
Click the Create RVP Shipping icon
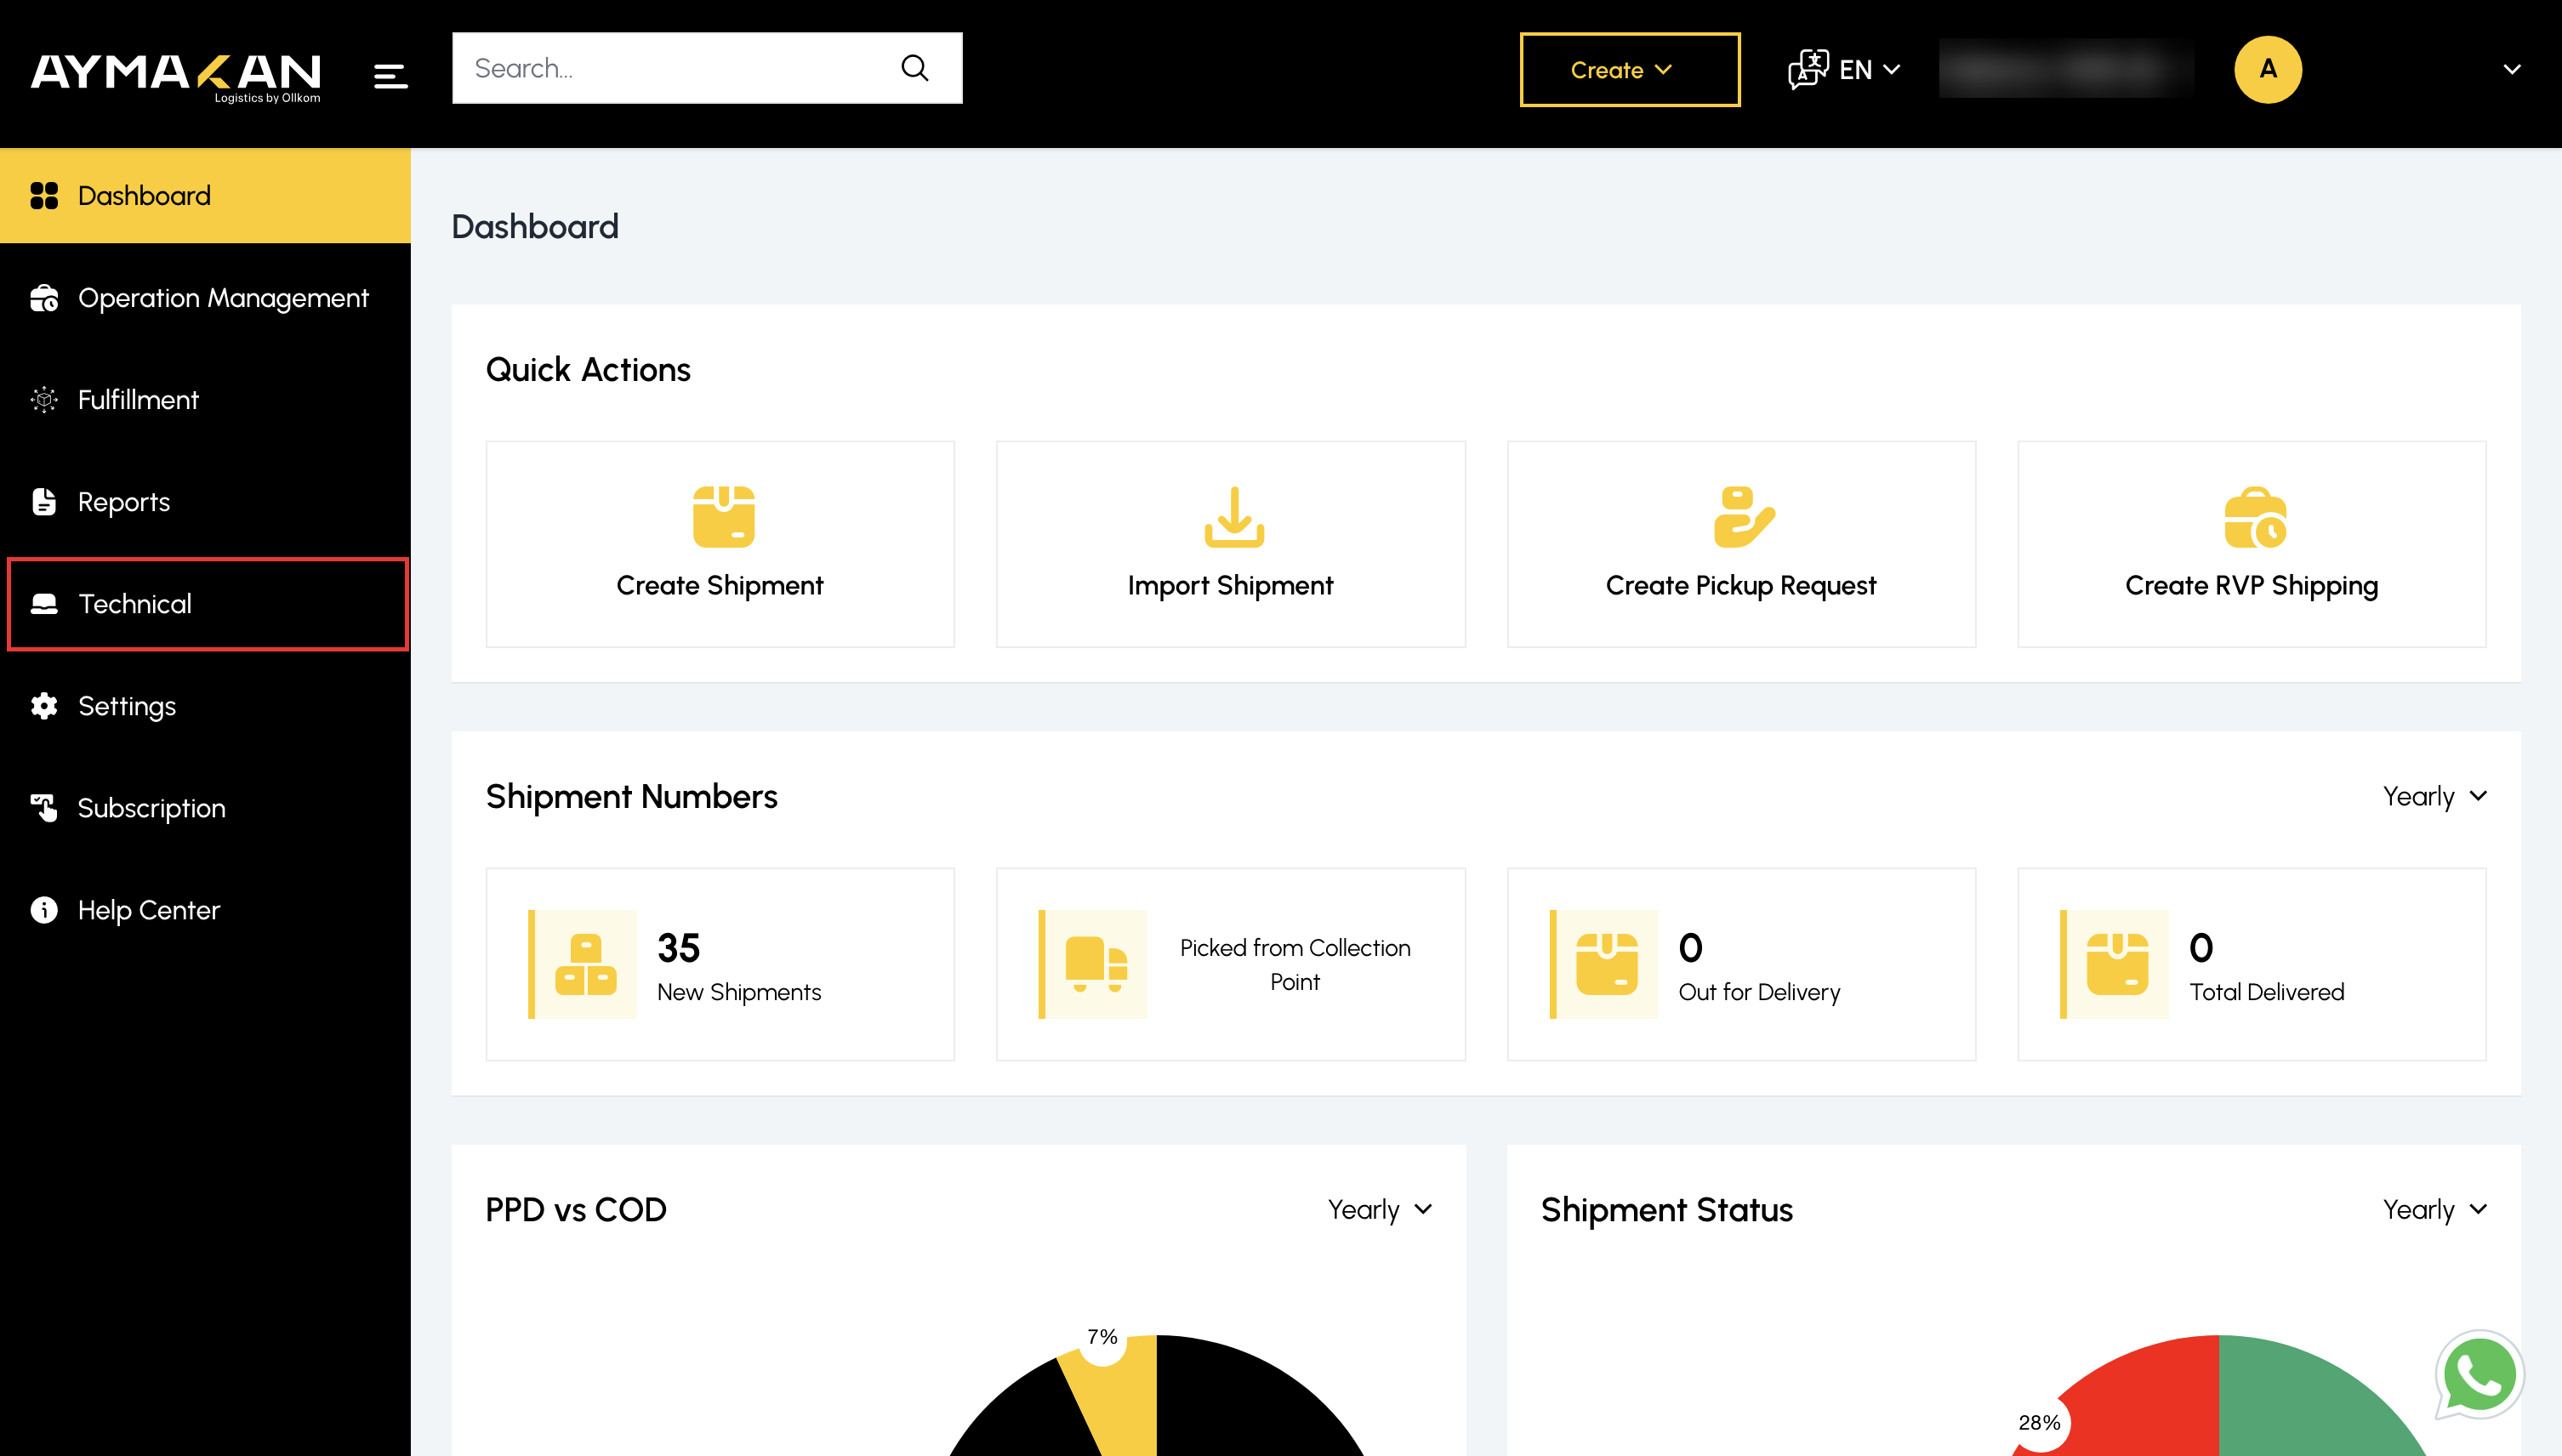pos(2254,516)
